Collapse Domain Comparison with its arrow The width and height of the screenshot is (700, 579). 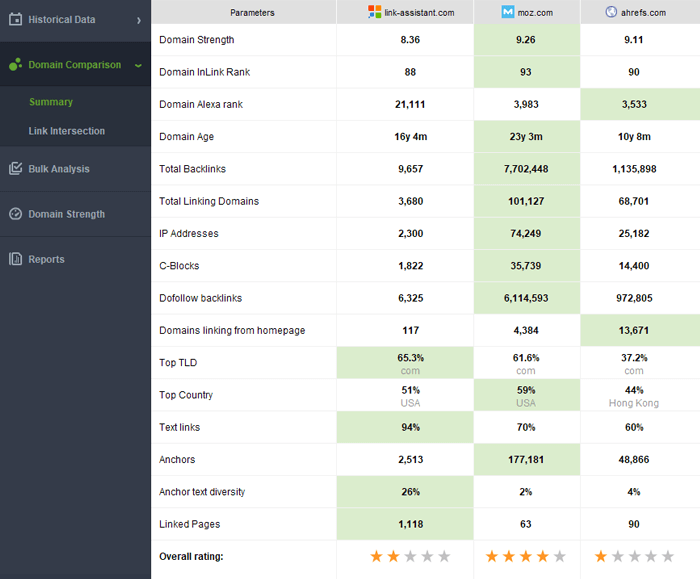(138, 66)
